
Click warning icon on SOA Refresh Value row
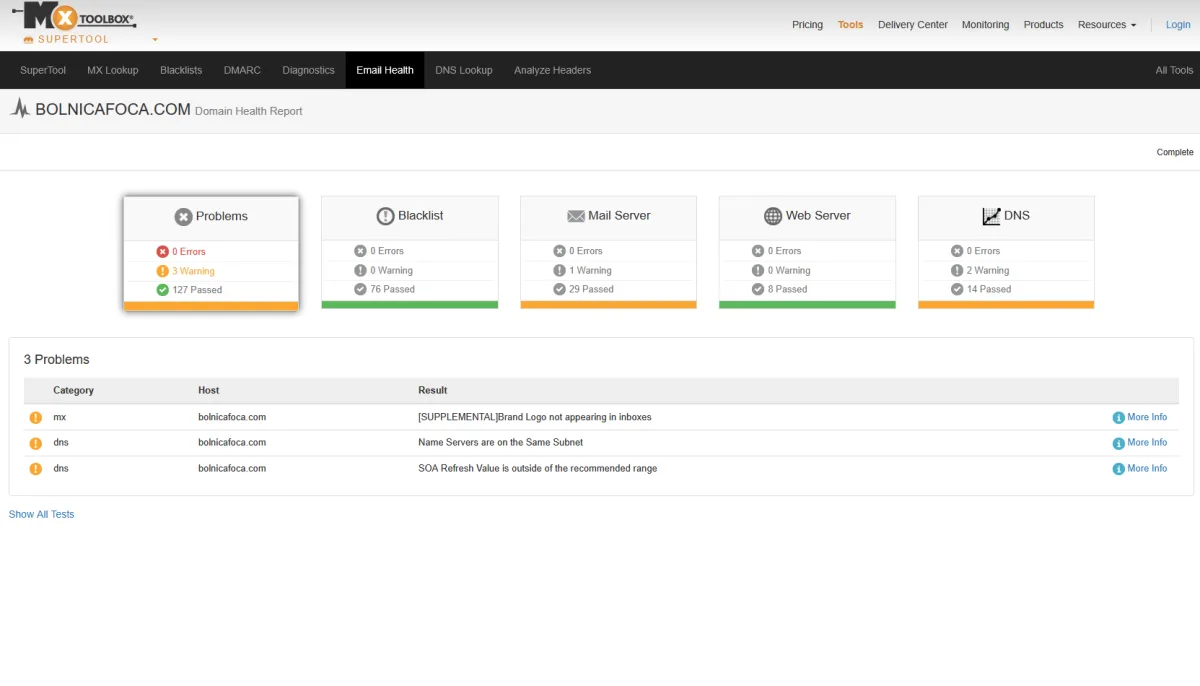point(36,468)
